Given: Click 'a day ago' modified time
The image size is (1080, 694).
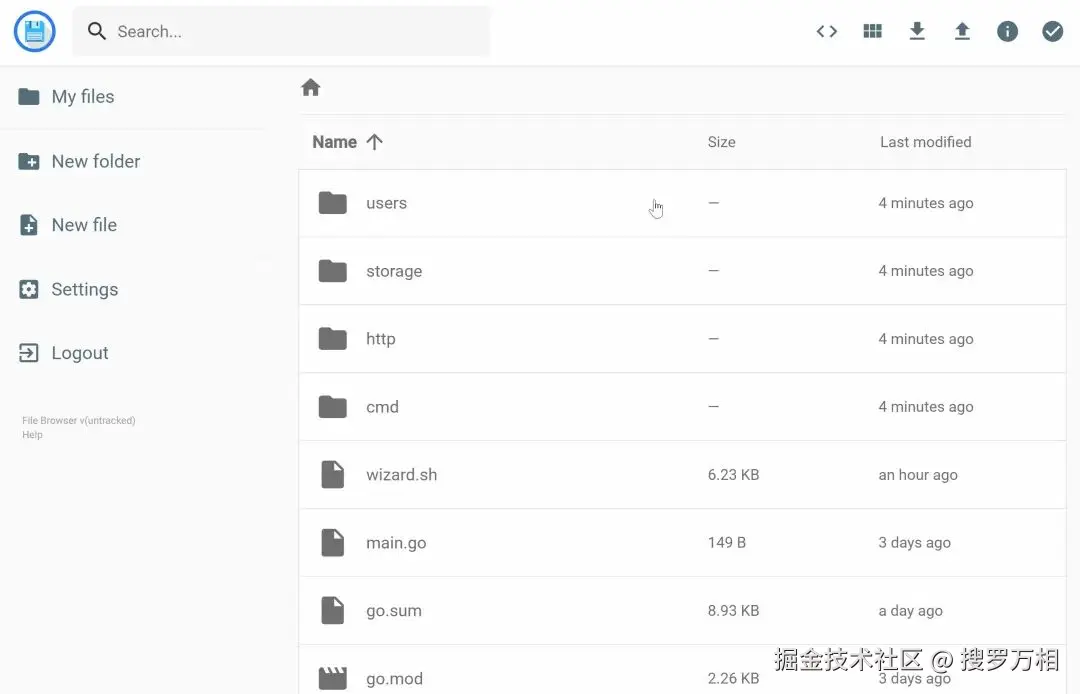Looking at the screenshot, I should click(x=910, y=611).
